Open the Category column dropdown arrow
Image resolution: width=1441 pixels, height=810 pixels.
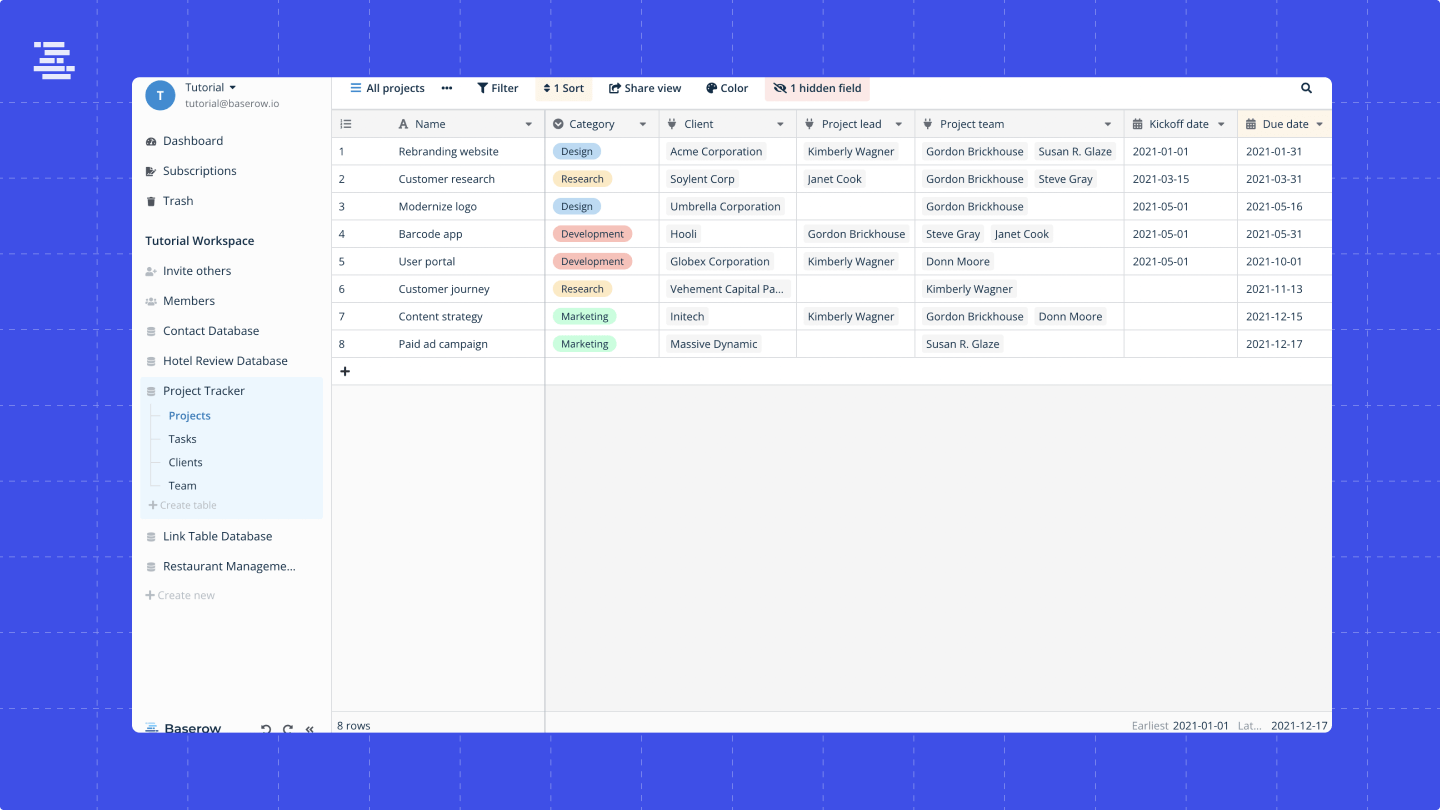pos(643,124)
